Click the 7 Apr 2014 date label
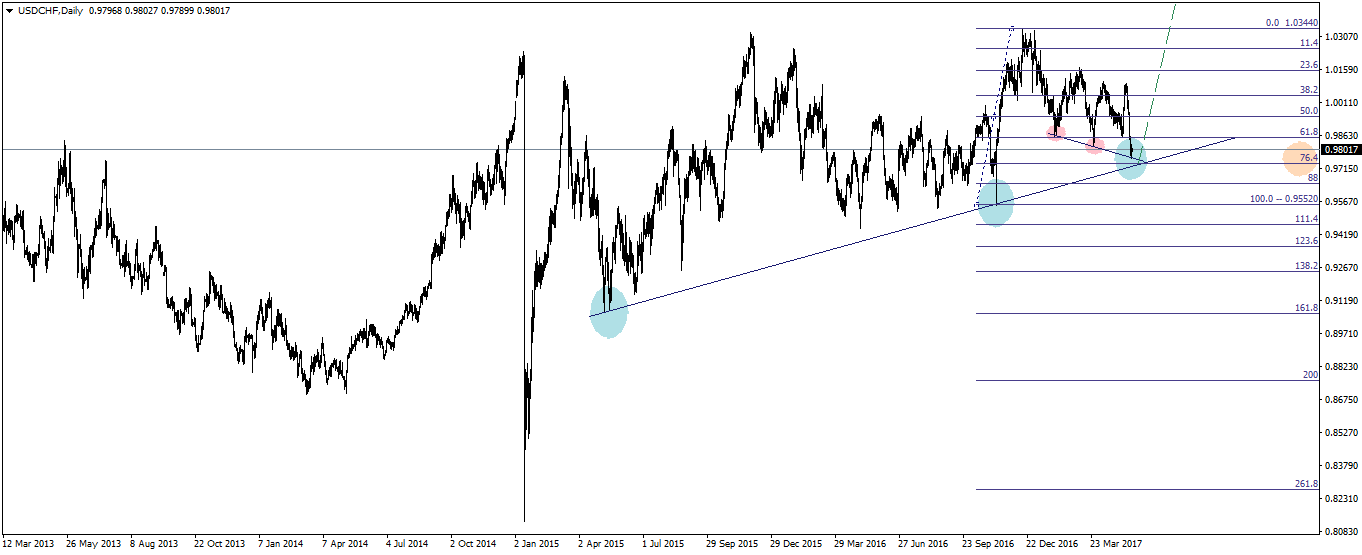This screenshot has height=555, width=1362. click(x=346, y=544)
